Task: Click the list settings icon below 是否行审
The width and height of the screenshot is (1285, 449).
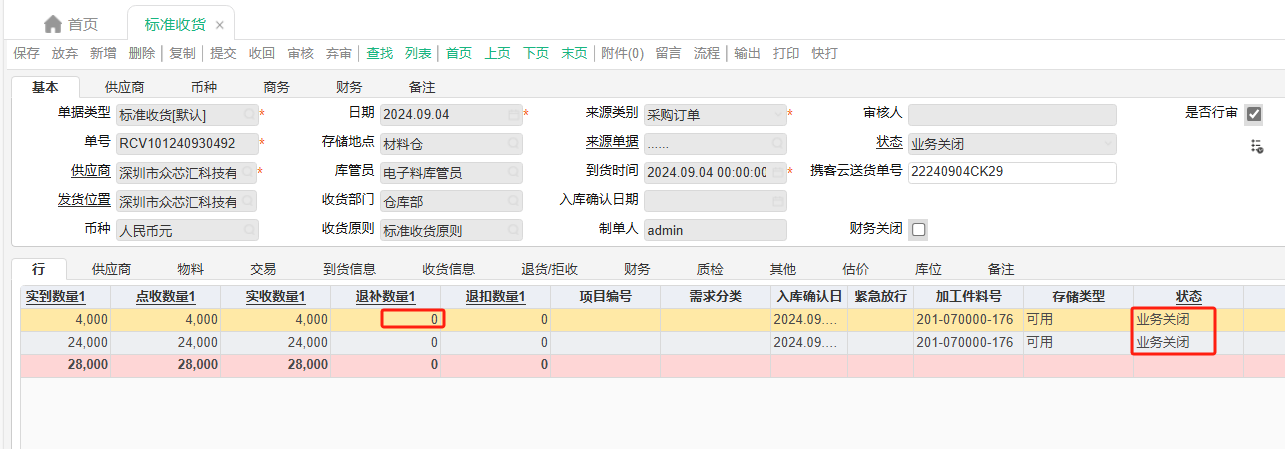Action: (x=1256, y=147)
